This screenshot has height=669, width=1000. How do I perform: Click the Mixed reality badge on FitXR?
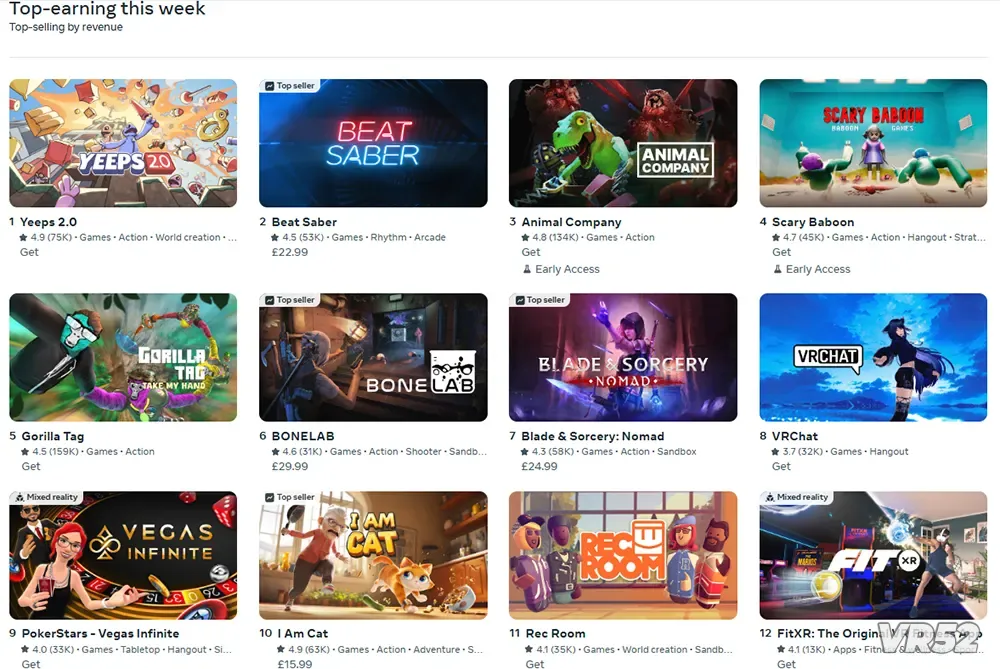pyautogui.click(x=797, y=497)
